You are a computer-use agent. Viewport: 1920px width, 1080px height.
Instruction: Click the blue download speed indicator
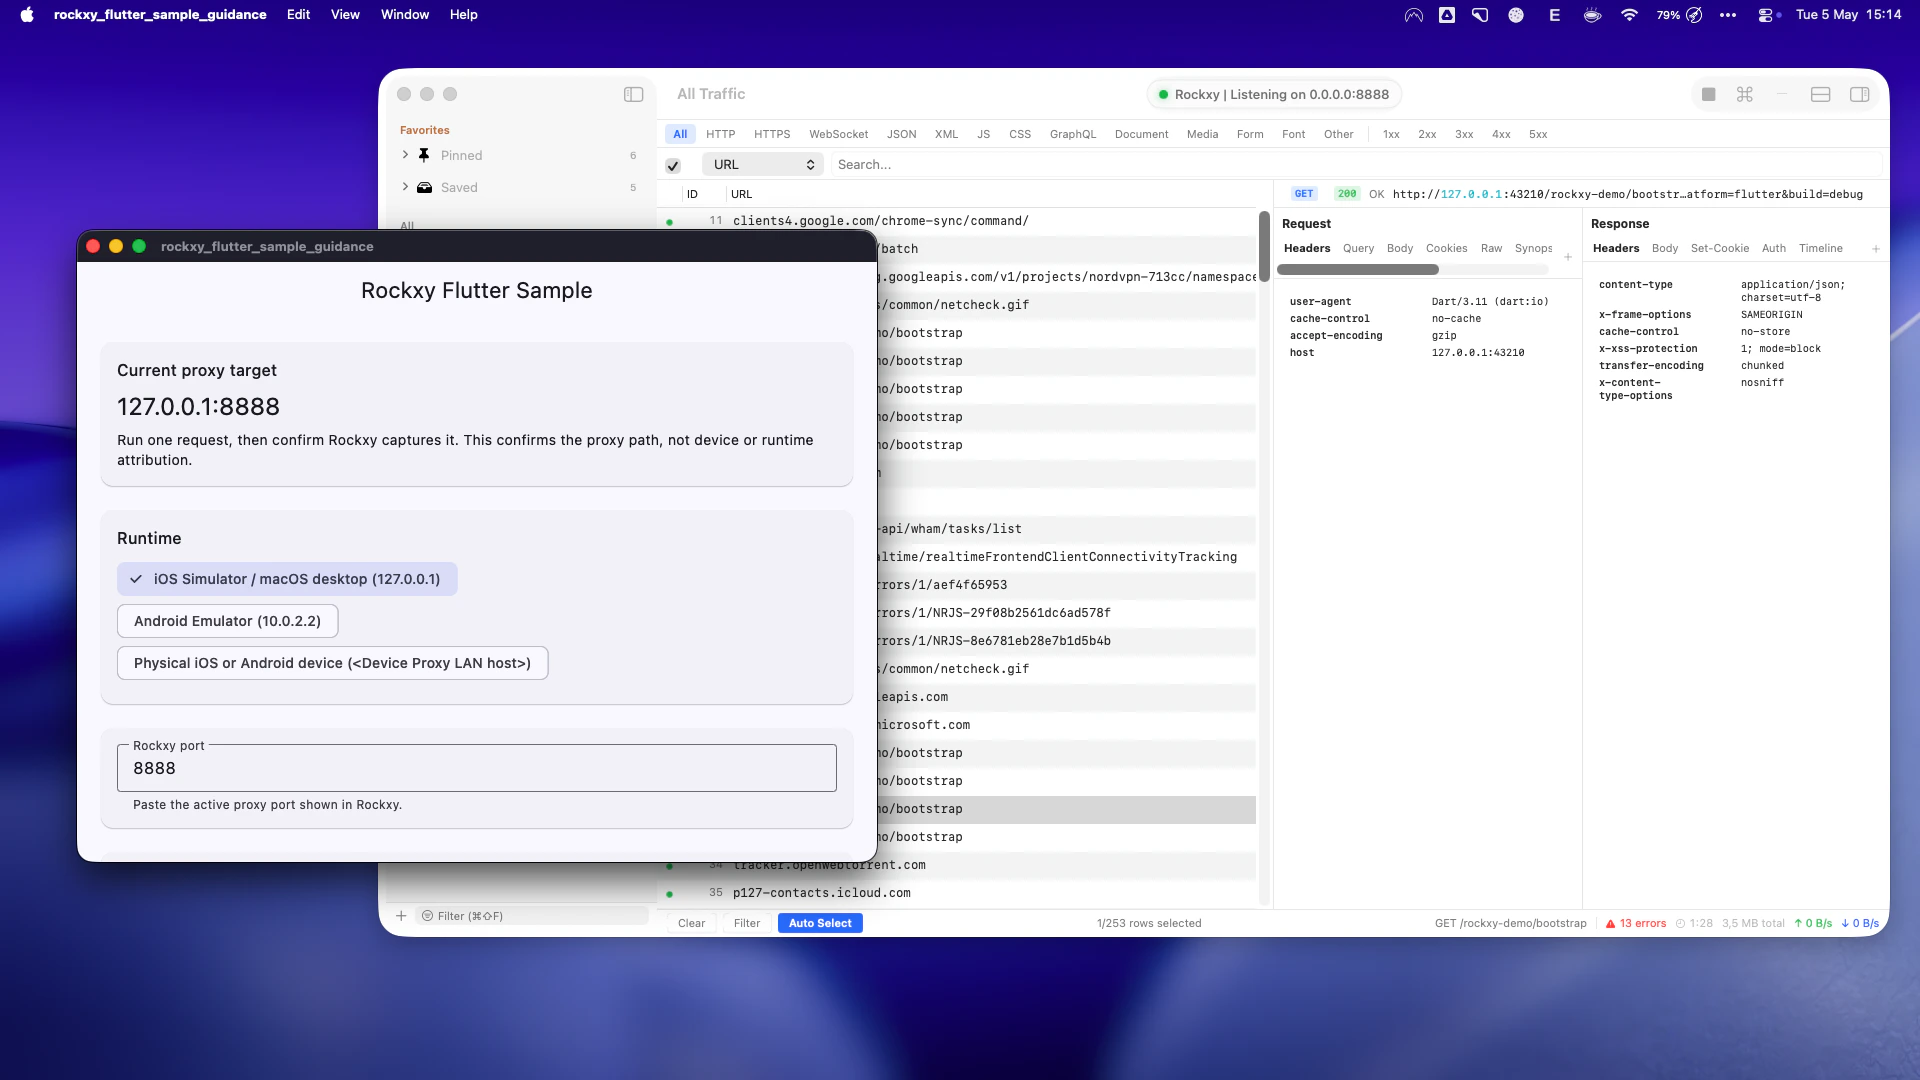pyautogui.click(x=1860, y=923)
